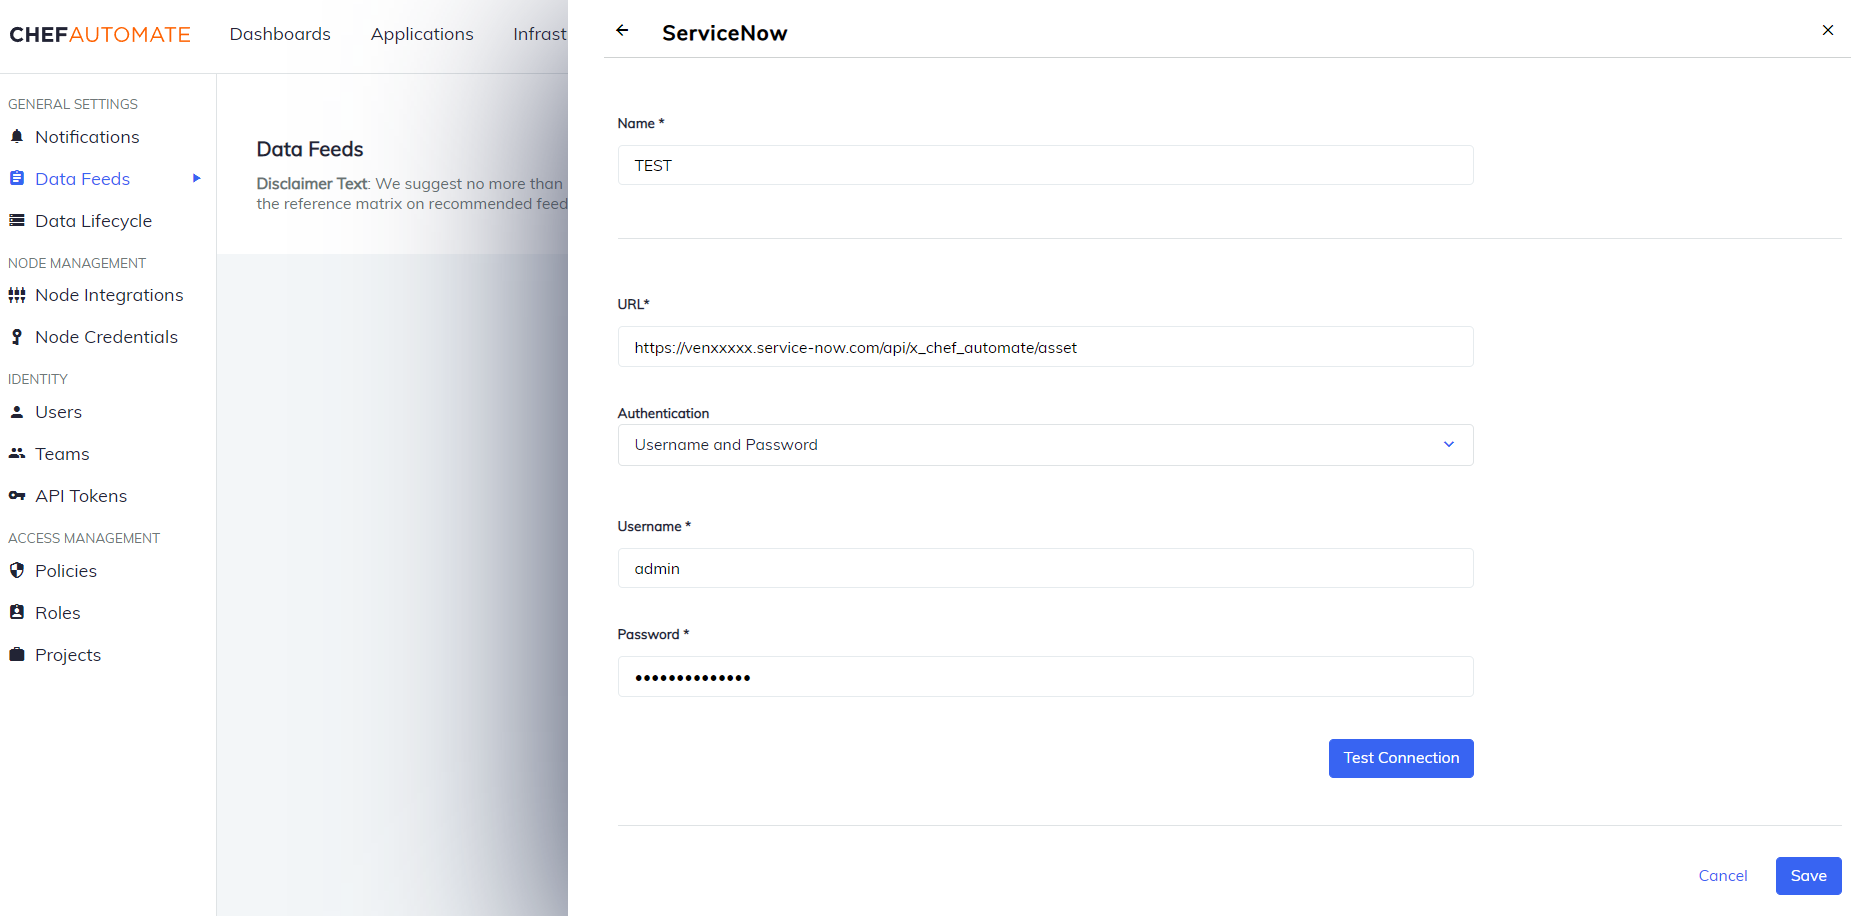Click the Node Integrations icon
1851x916 pixels.
pos(17,294)
